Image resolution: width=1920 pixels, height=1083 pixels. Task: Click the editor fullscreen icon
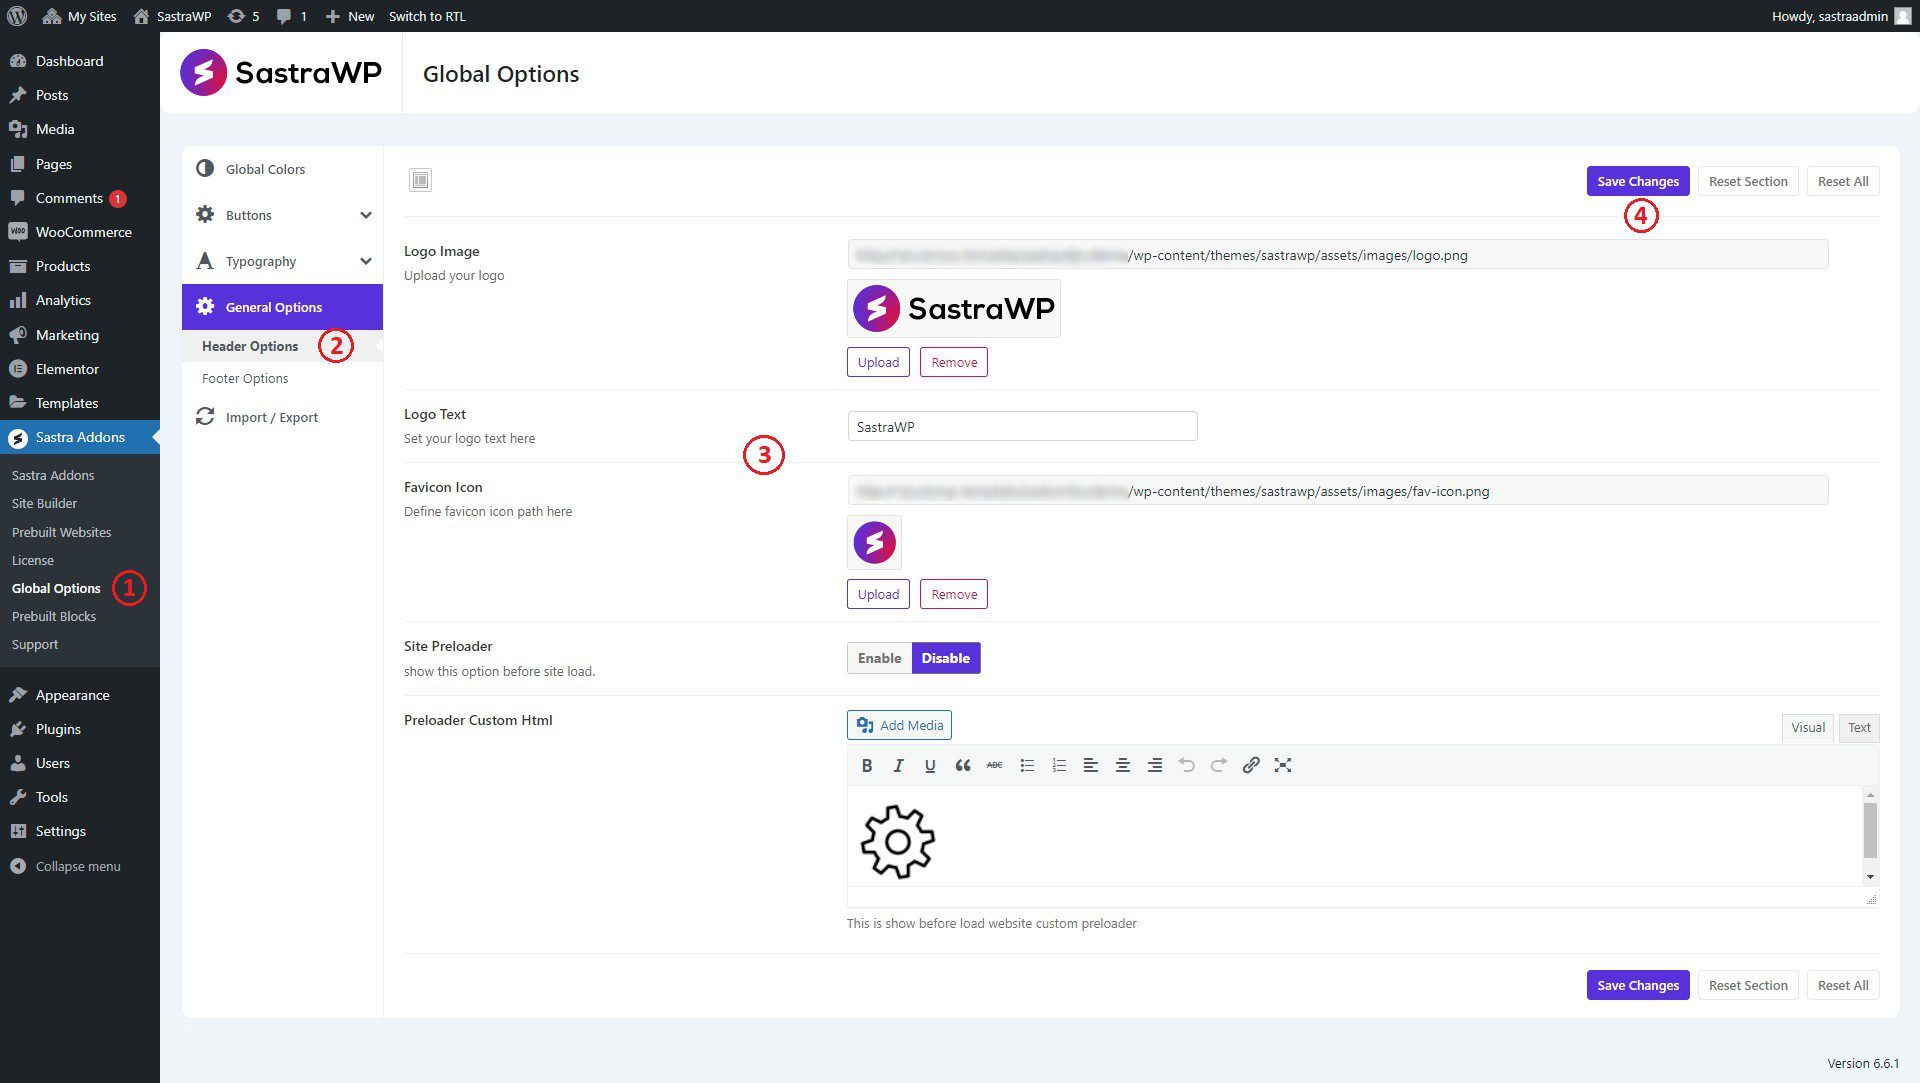1283,765
